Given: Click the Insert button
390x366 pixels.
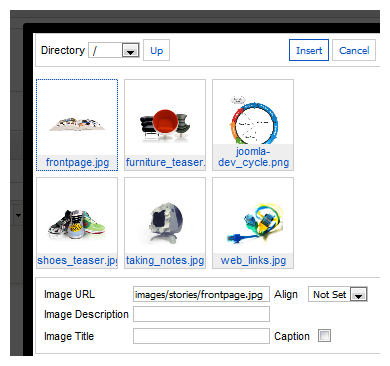Looking at the screenshot, I should [x=309, y=50].
